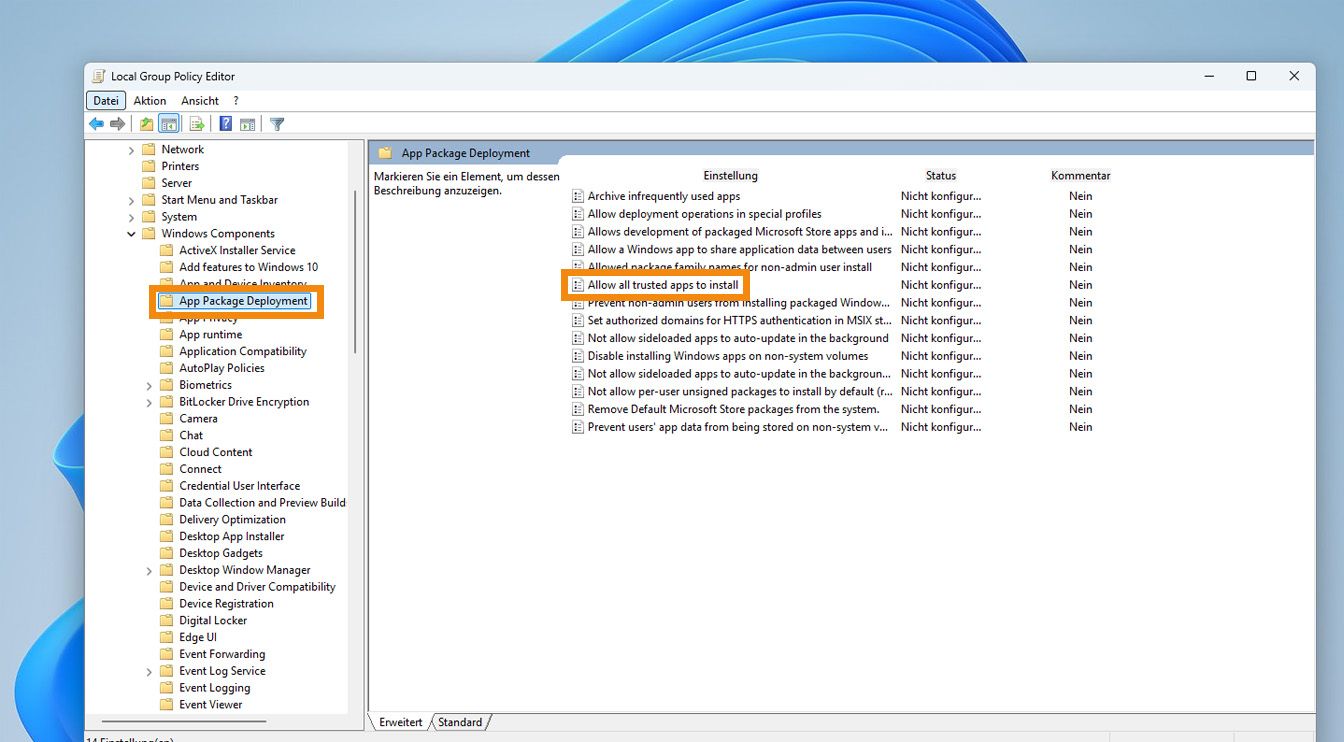Select the Server tree item

coord(177,183)
